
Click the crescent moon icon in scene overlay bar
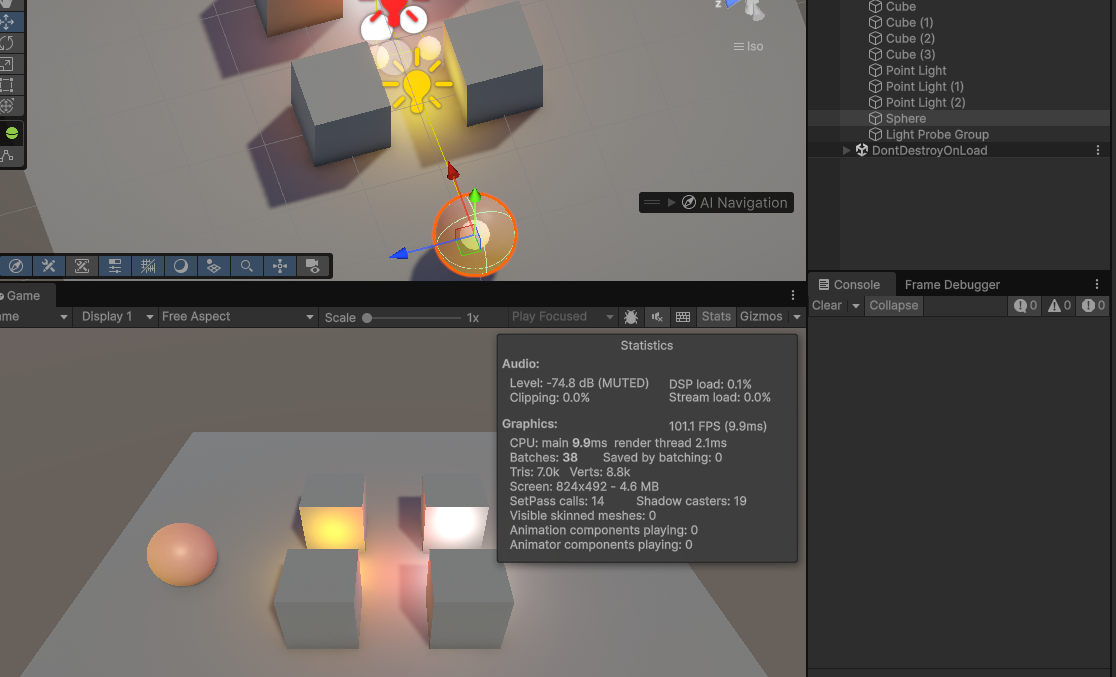coord(181,266)
